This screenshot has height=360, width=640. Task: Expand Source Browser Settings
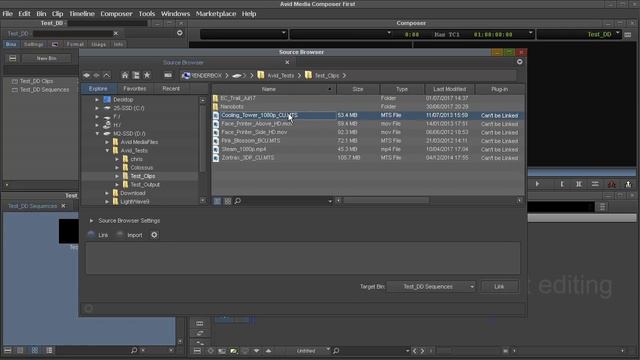click(91, 221)
